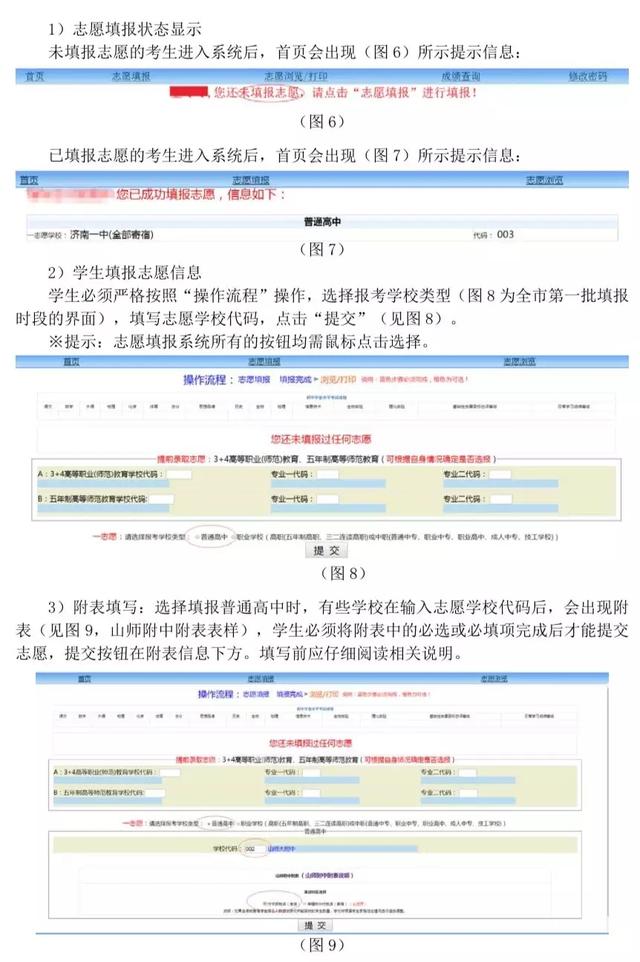This screenshot has width=640, height=962.
Task: Open 山师附中附表说明 link in Figure 9
Action: (329, 875)
